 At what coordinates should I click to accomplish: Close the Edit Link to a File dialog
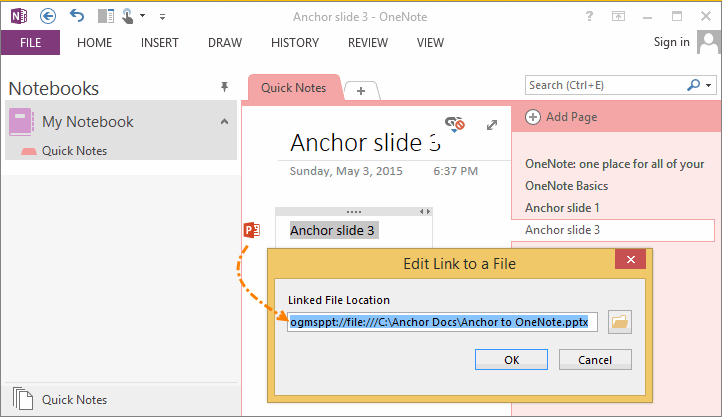(x=630, y=260)
